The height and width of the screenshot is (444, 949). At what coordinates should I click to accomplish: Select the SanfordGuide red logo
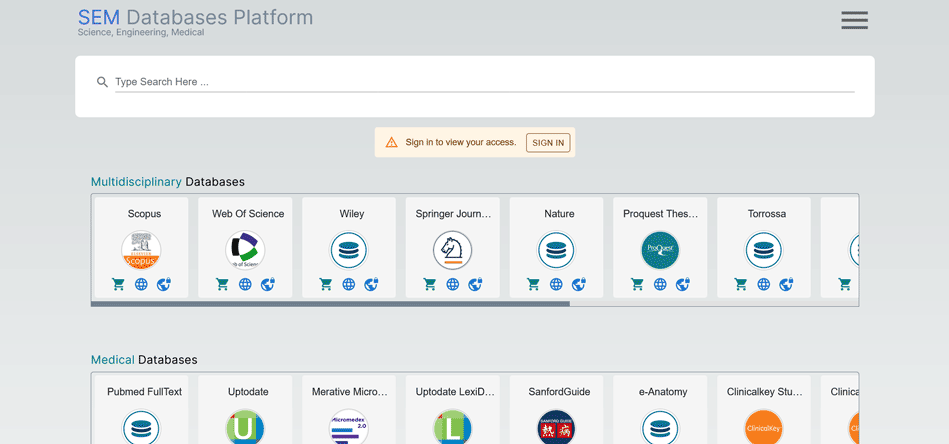click(x=556, y=427)
